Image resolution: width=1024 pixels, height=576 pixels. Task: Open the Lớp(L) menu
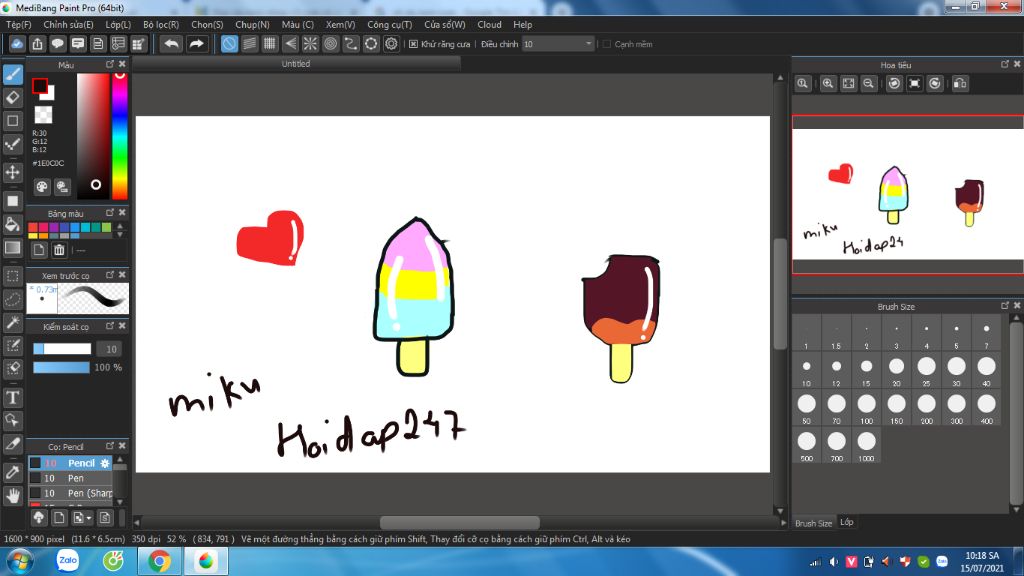(x=118, y=24)
